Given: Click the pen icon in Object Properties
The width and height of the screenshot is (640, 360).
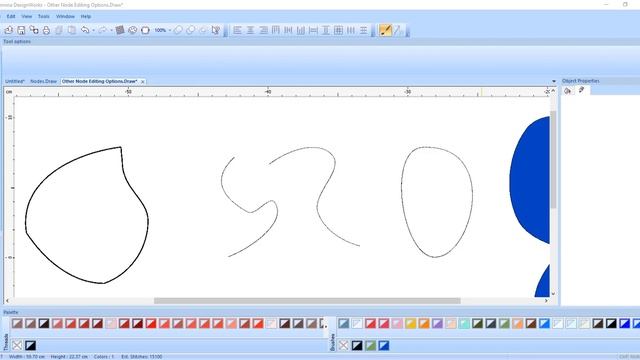Looking at the screenshot, I should [581, 90].
